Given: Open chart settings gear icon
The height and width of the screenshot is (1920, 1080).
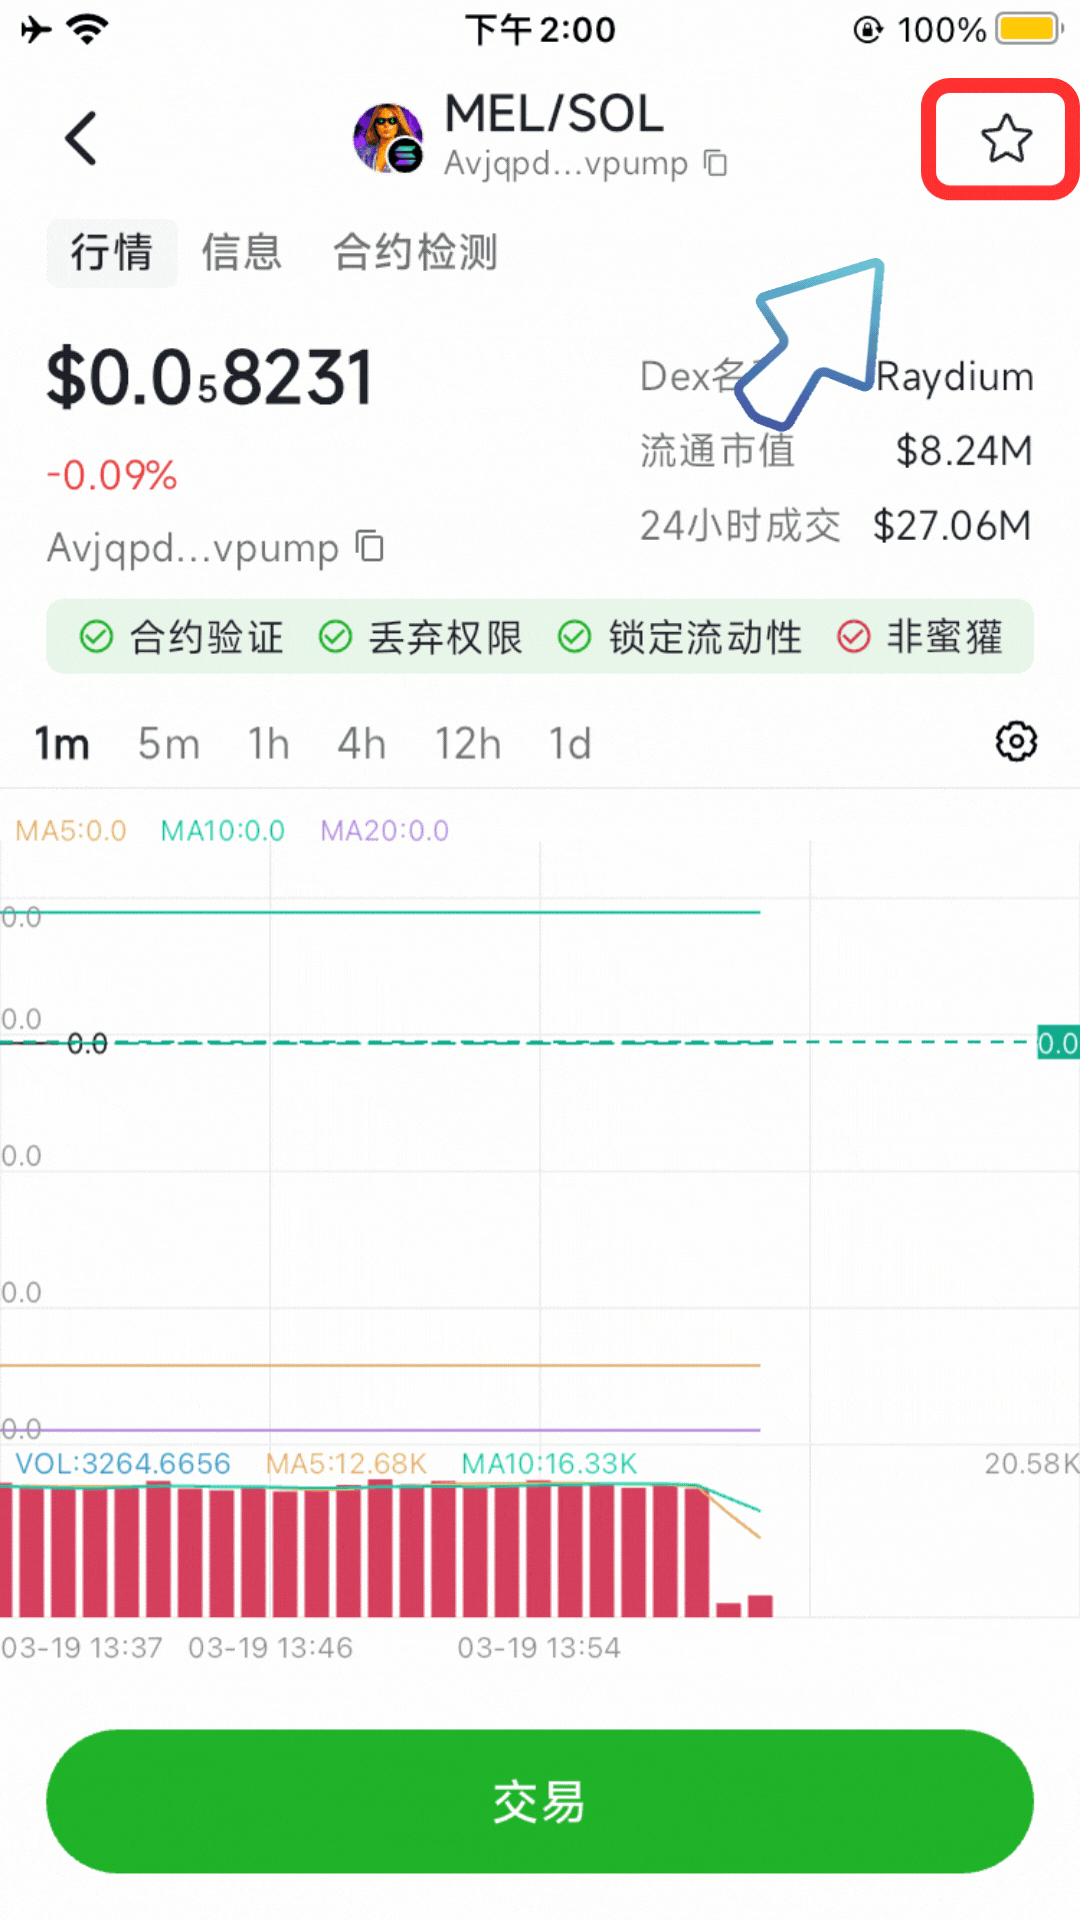Looking at the screenshot, I should click(1016, 742).
